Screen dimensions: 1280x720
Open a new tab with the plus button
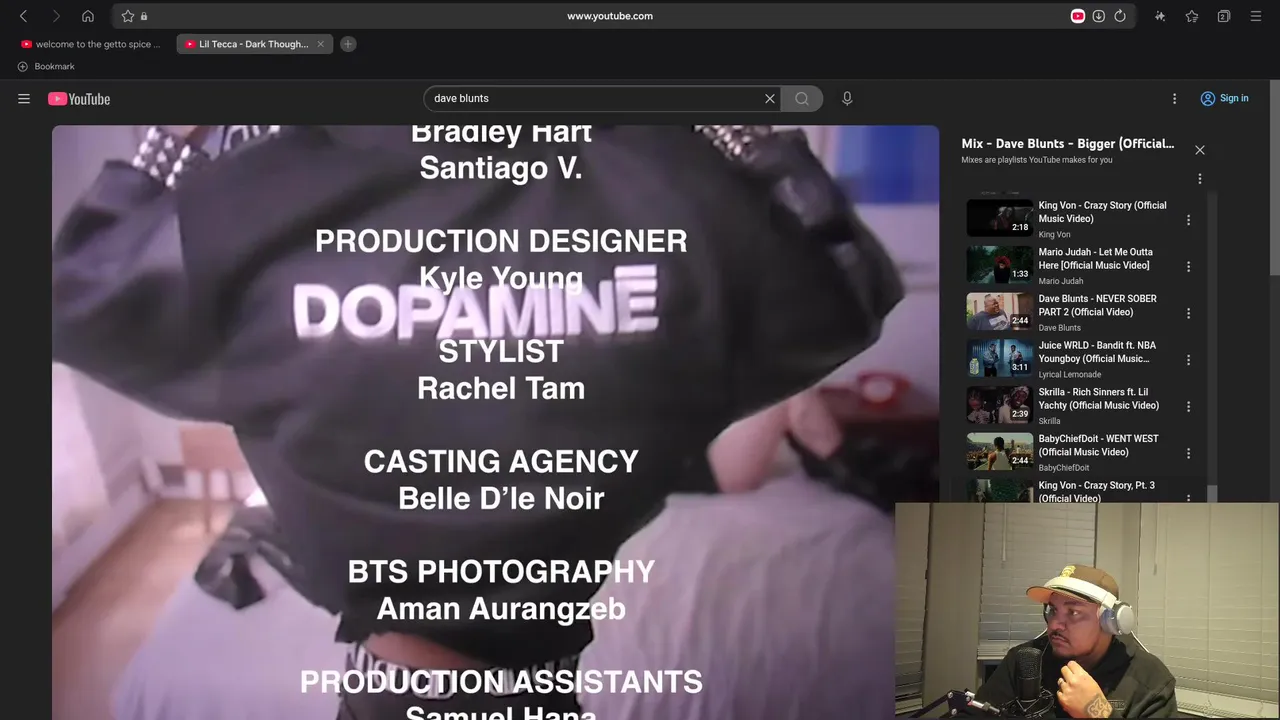(348, 44)
